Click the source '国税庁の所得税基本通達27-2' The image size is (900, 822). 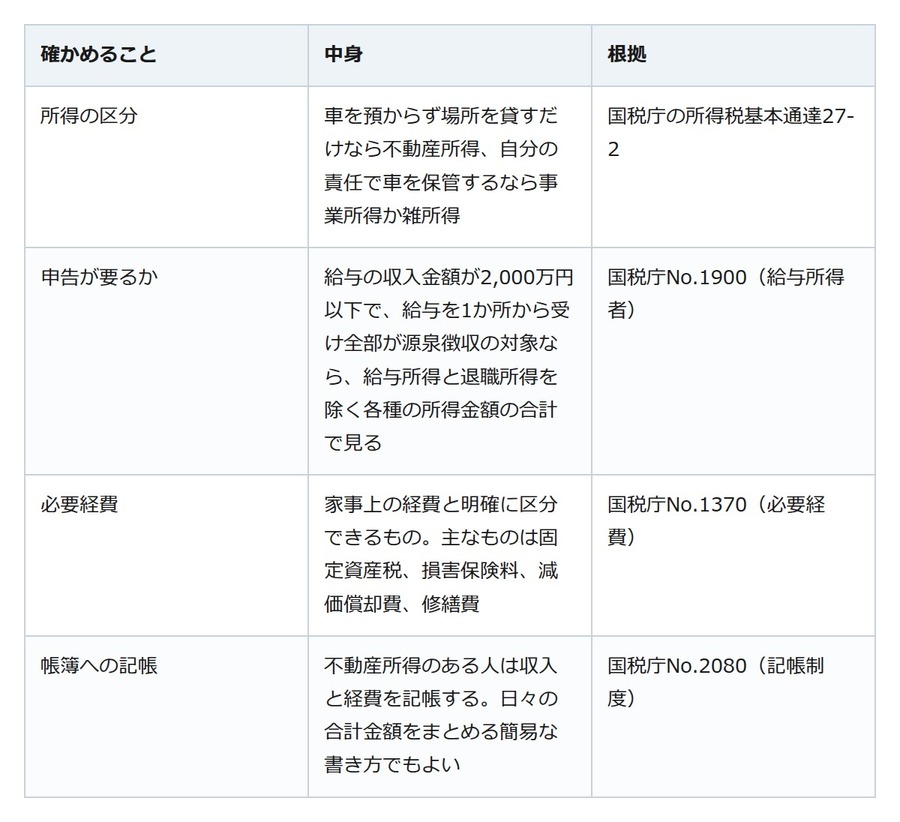(731, 133)
